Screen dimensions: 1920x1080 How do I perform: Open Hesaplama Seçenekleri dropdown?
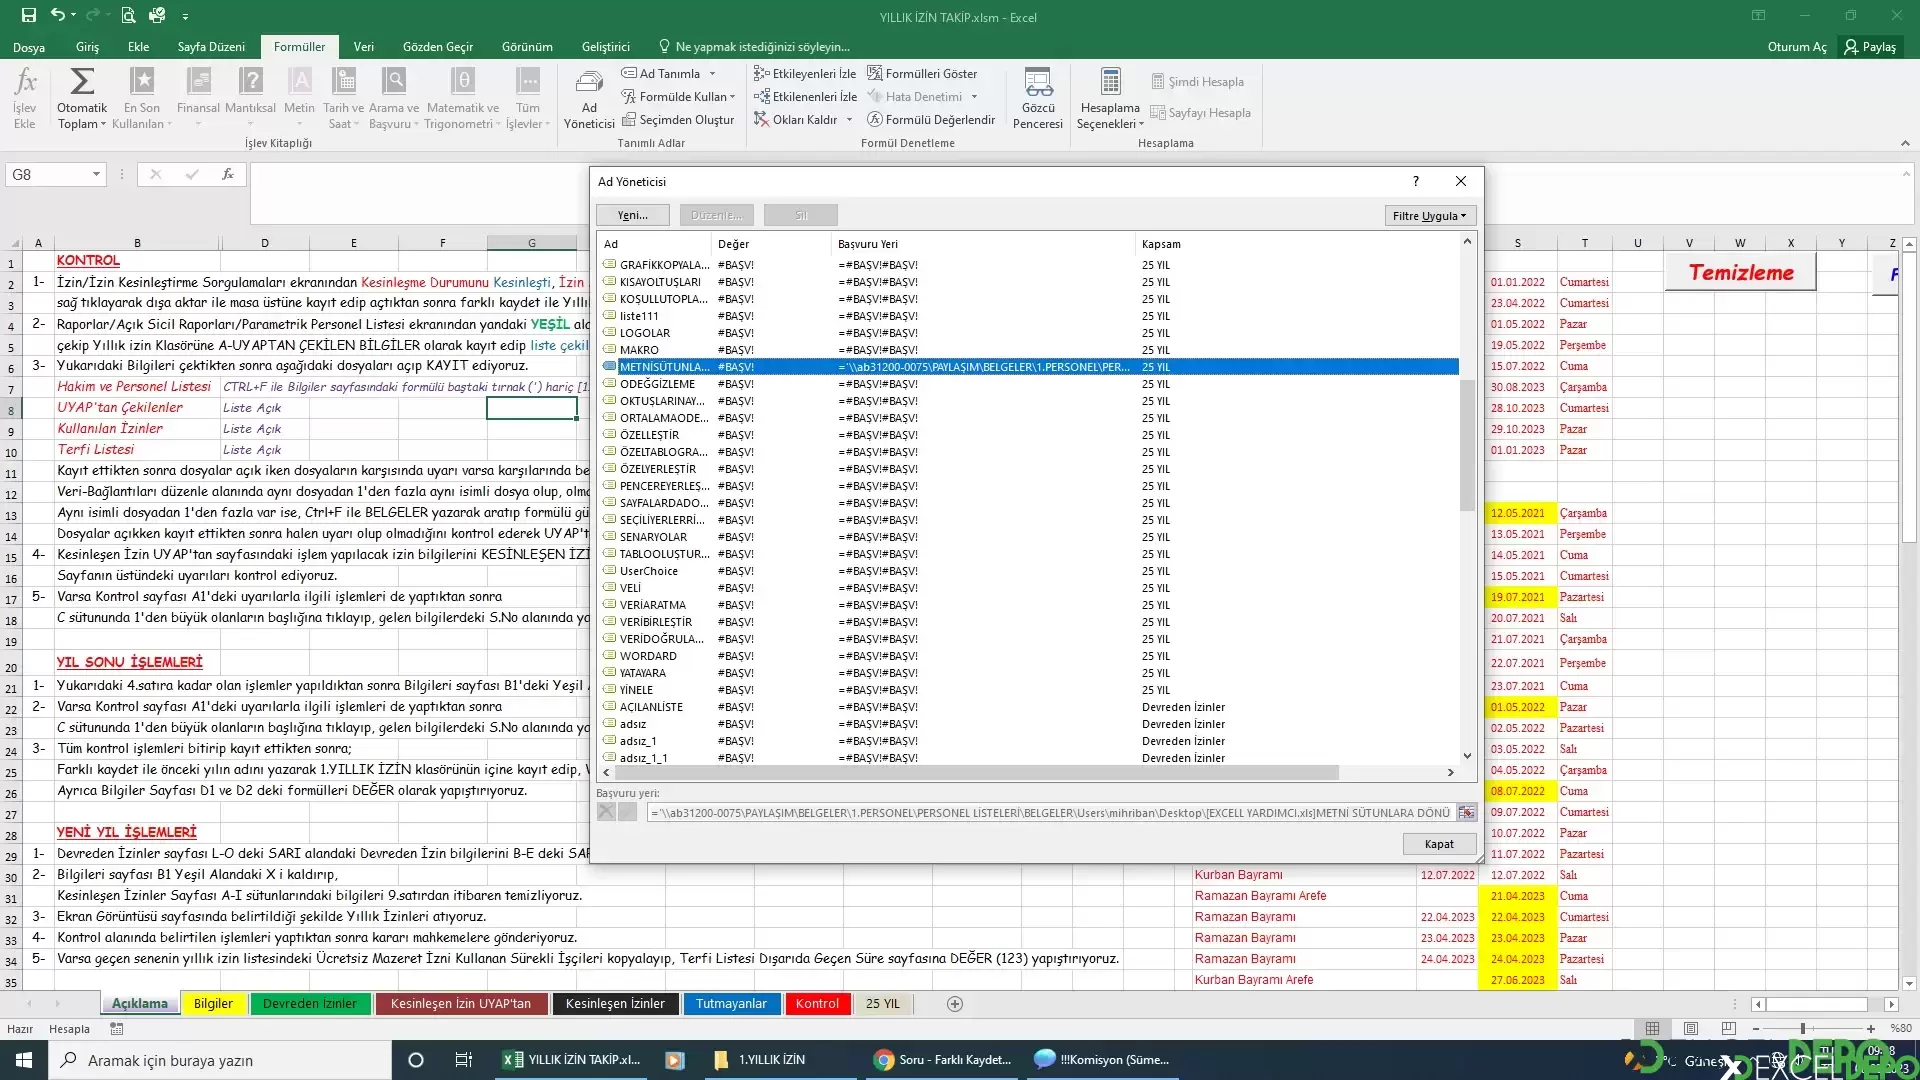coord(1110,99)
